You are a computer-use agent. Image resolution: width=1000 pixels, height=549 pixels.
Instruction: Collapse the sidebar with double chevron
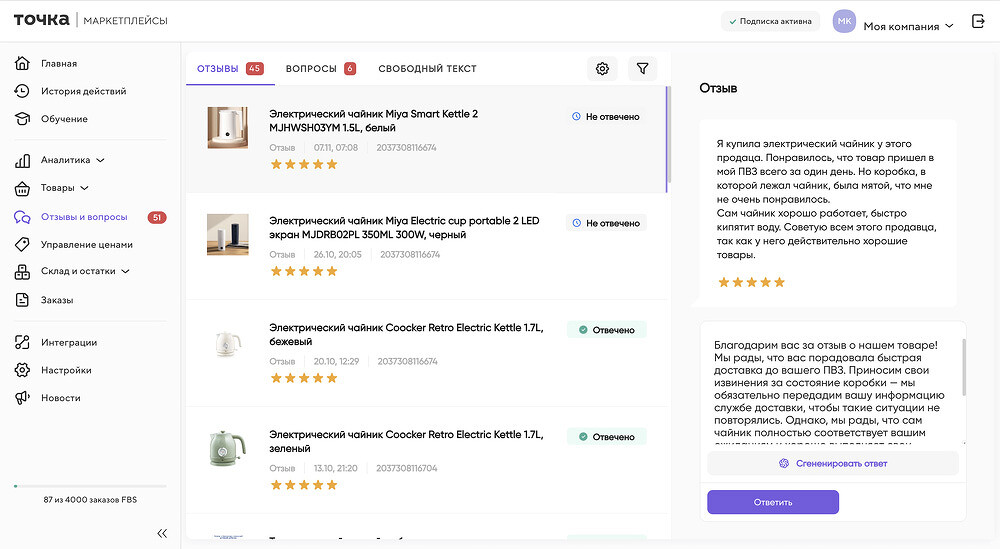click(x=162, y=533)
